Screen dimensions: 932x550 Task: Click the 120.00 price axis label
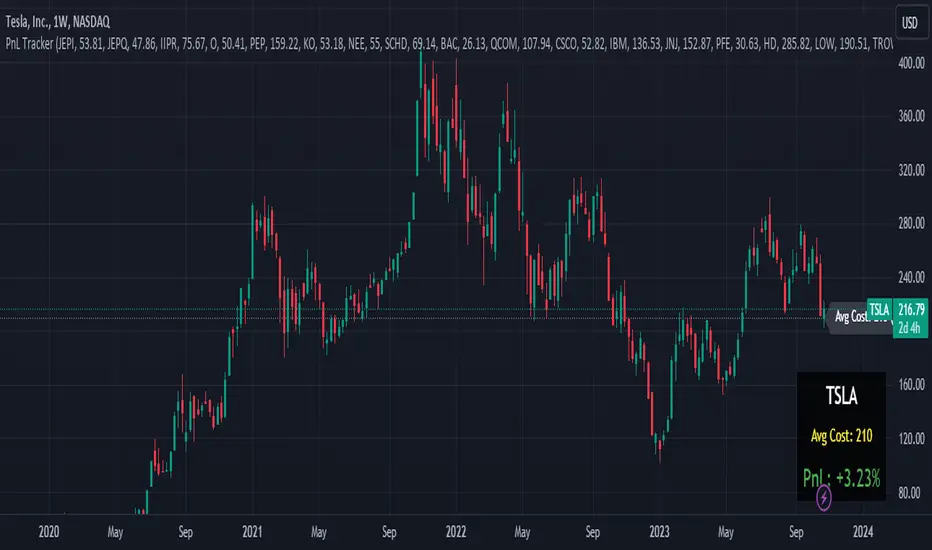coord(911,439)
